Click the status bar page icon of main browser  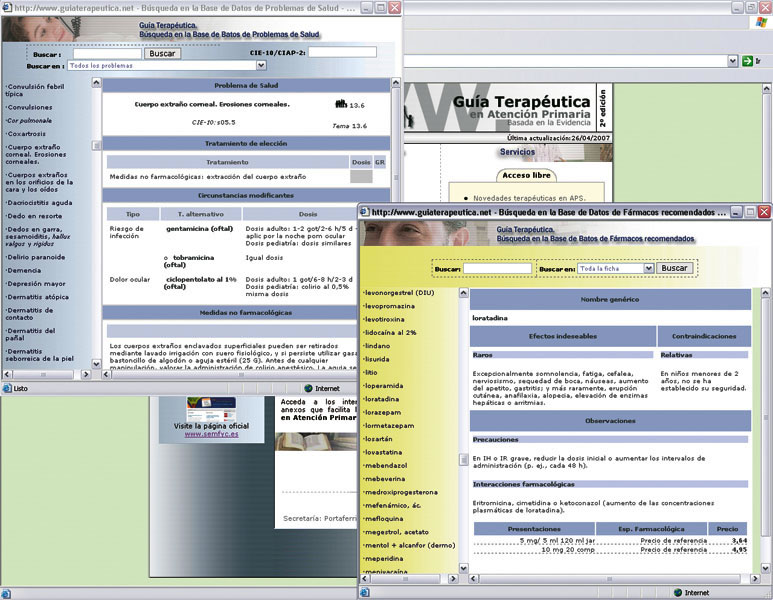tap(6, 594)
